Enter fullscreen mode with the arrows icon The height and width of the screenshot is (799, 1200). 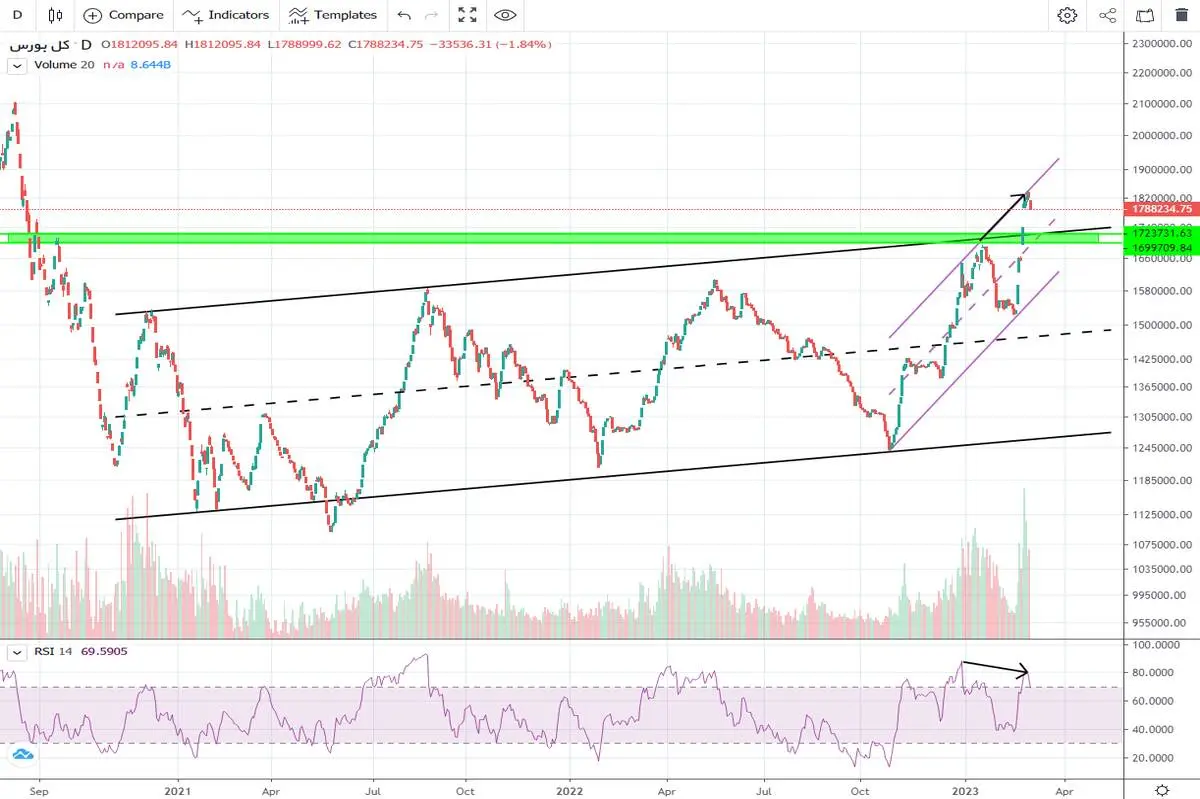point(467,15)
